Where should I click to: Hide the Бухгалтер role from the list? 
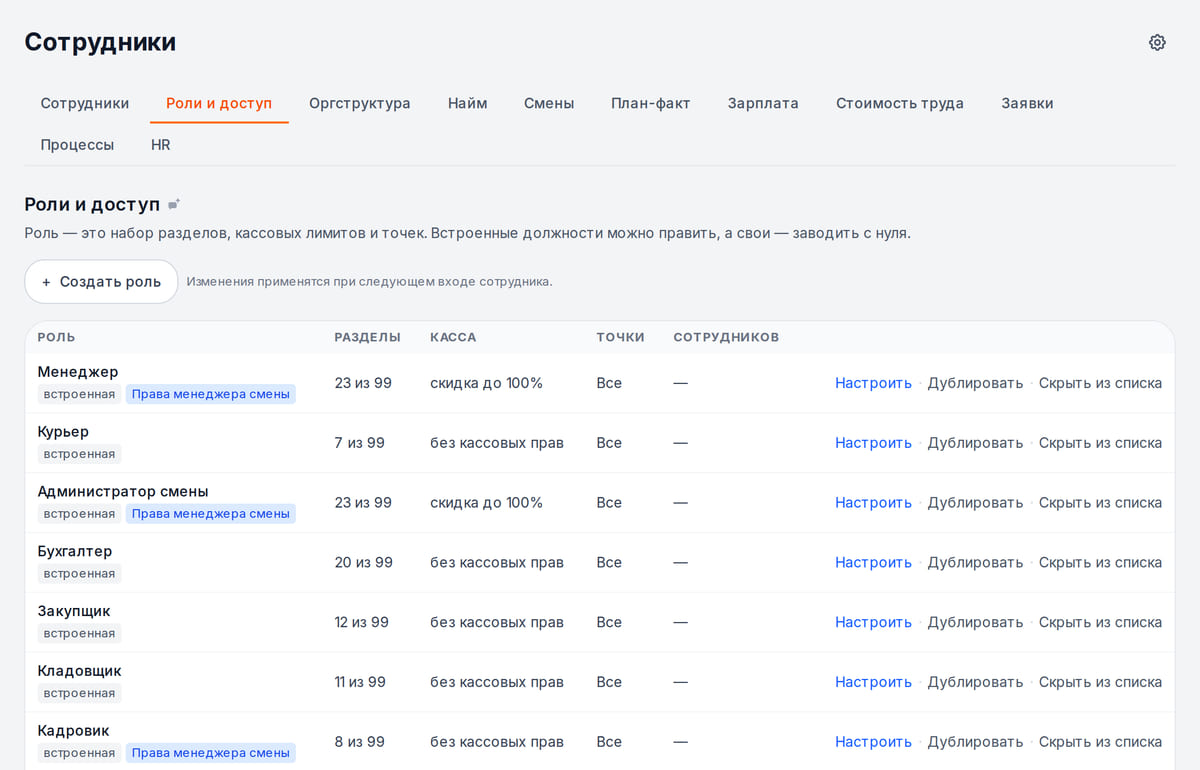pyautogui.click(x=1100, y=563)
